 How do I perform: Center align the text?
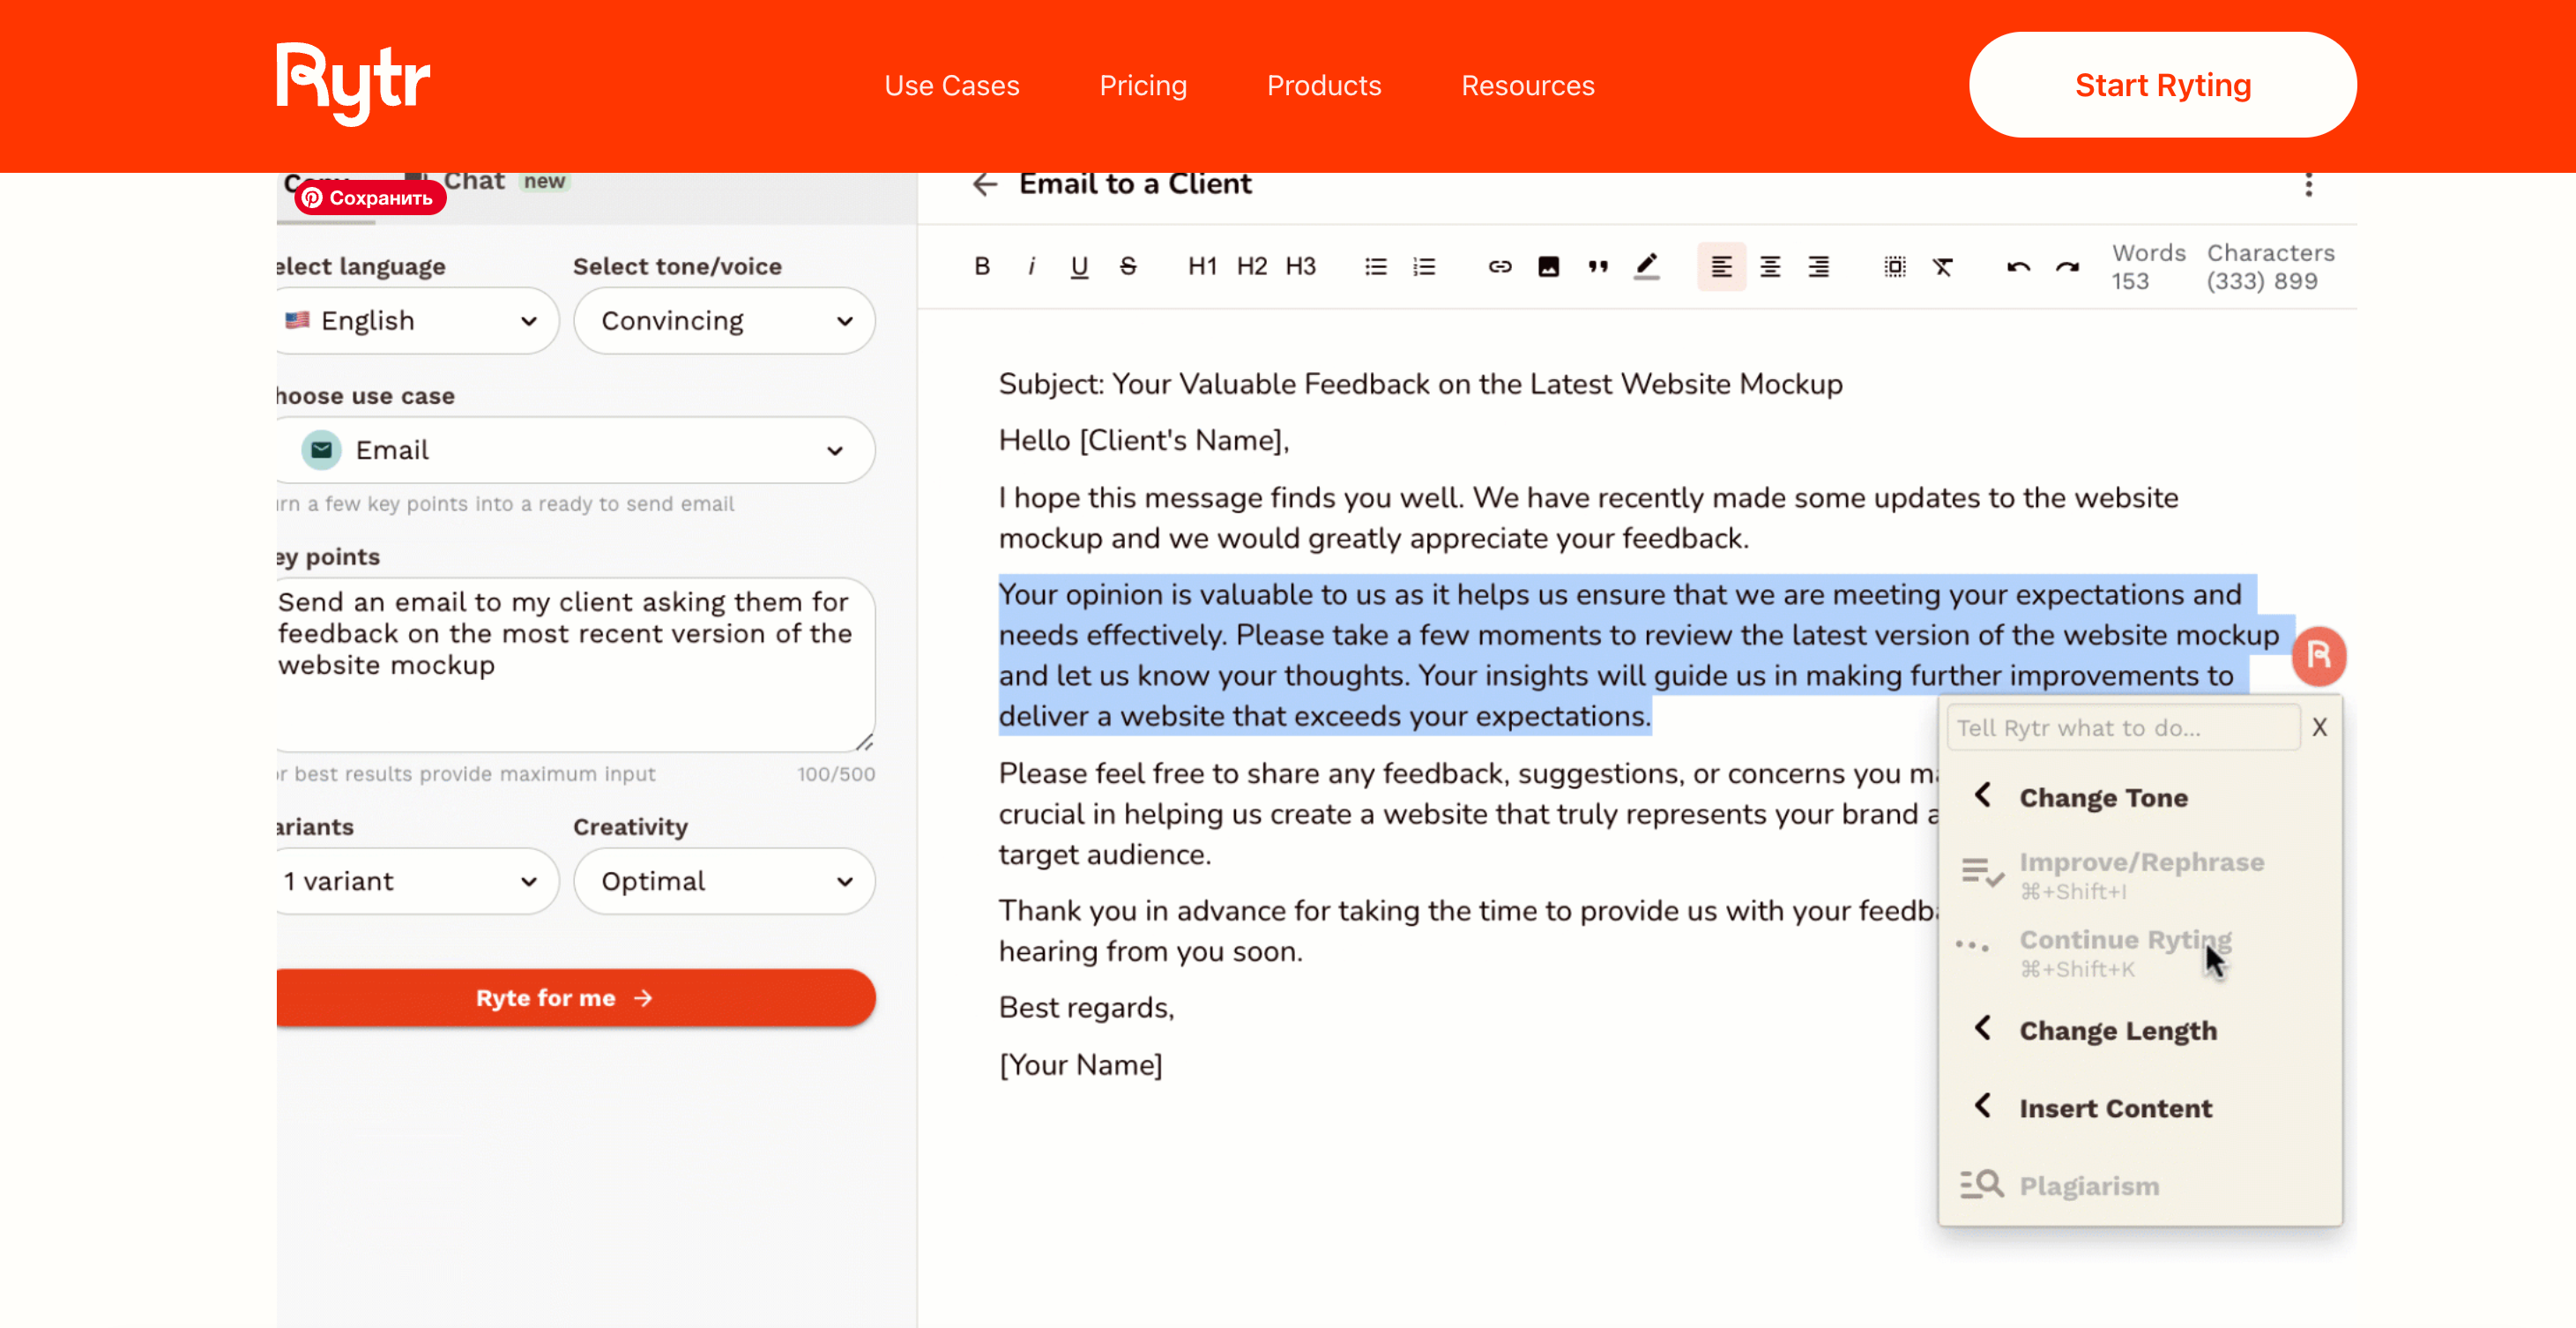1770,266
